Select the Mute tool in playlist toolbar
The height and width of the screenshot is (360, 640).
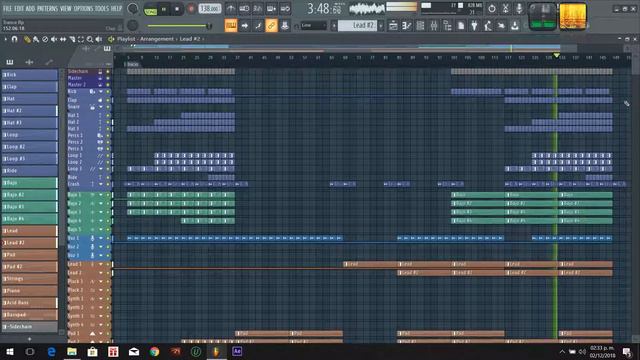pyautogui.click(x=54, y=39)
